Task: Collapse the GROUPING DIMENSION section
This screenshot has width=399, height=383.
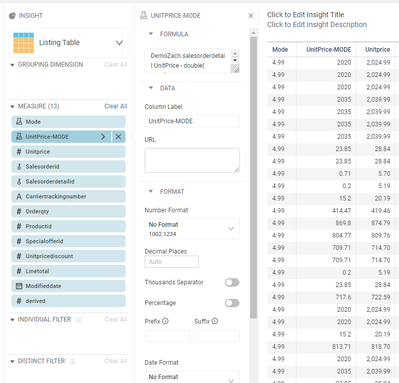Action: [x=12, y=65]
